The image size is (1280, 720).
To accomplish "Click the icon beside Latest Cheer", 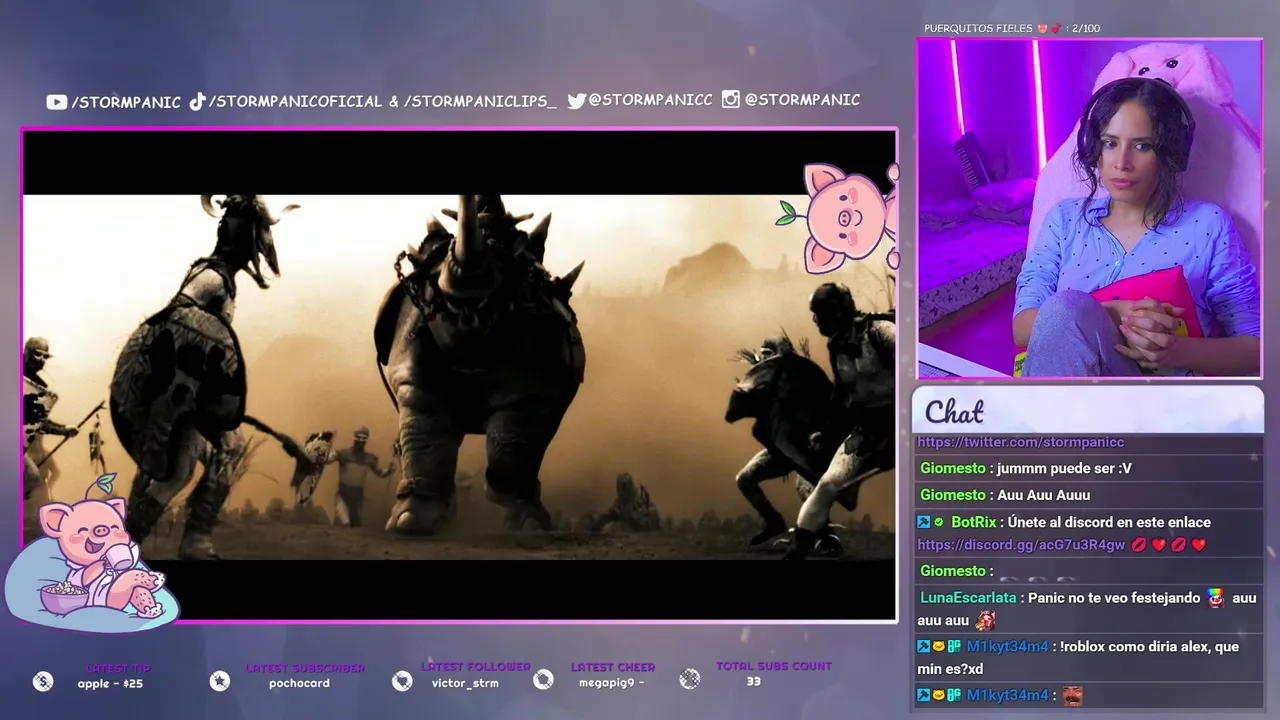I will click(543, 680).
